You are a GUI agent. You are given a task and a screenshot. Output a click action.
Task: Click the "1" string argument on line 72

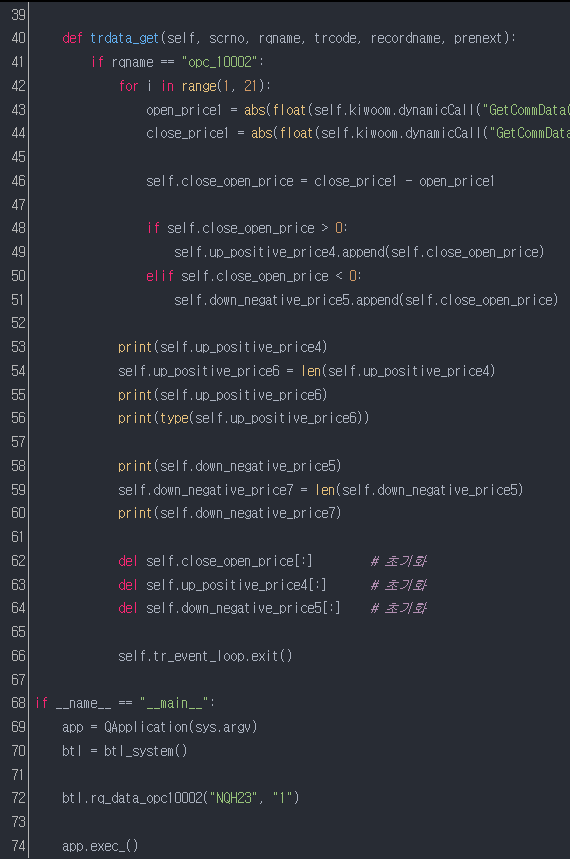coord(282,798)
